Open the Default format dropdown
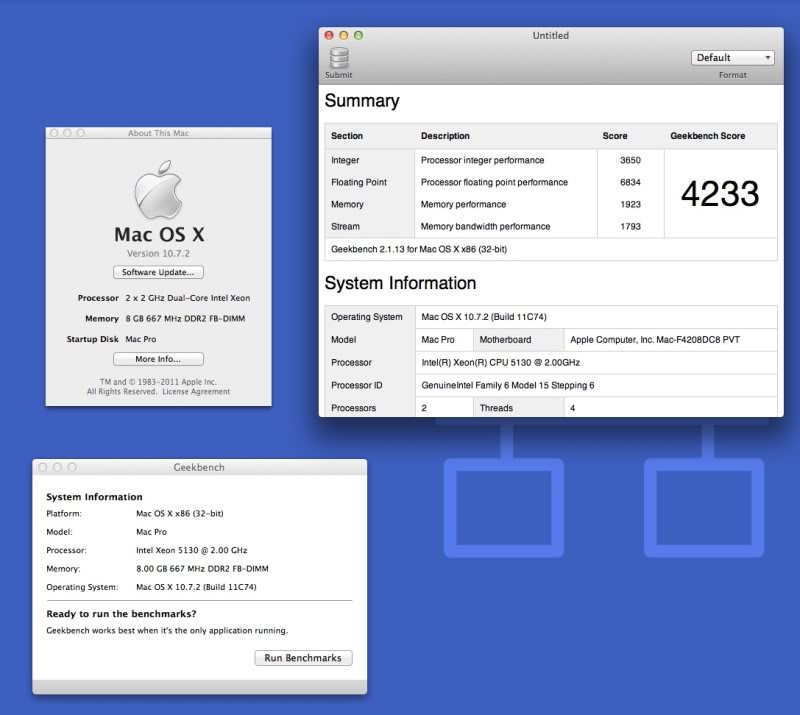This screenshot has height=715, width=800. point(733,58)
